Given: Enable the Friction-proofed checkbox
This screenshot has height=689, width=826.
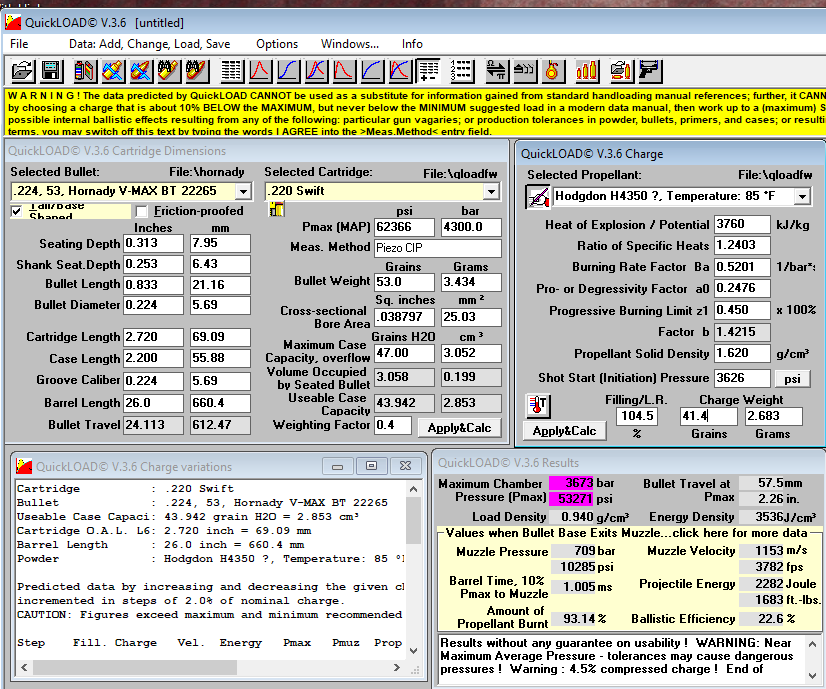Looking at the screenshot, I should coord(141,211).
